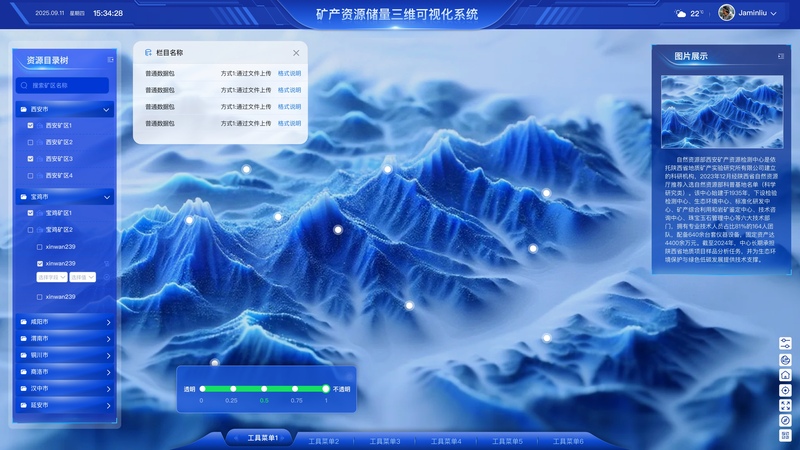Expand the 商洛市 node arrow
800x450 pixels.
pyautogui.click(x=108, y=372)
